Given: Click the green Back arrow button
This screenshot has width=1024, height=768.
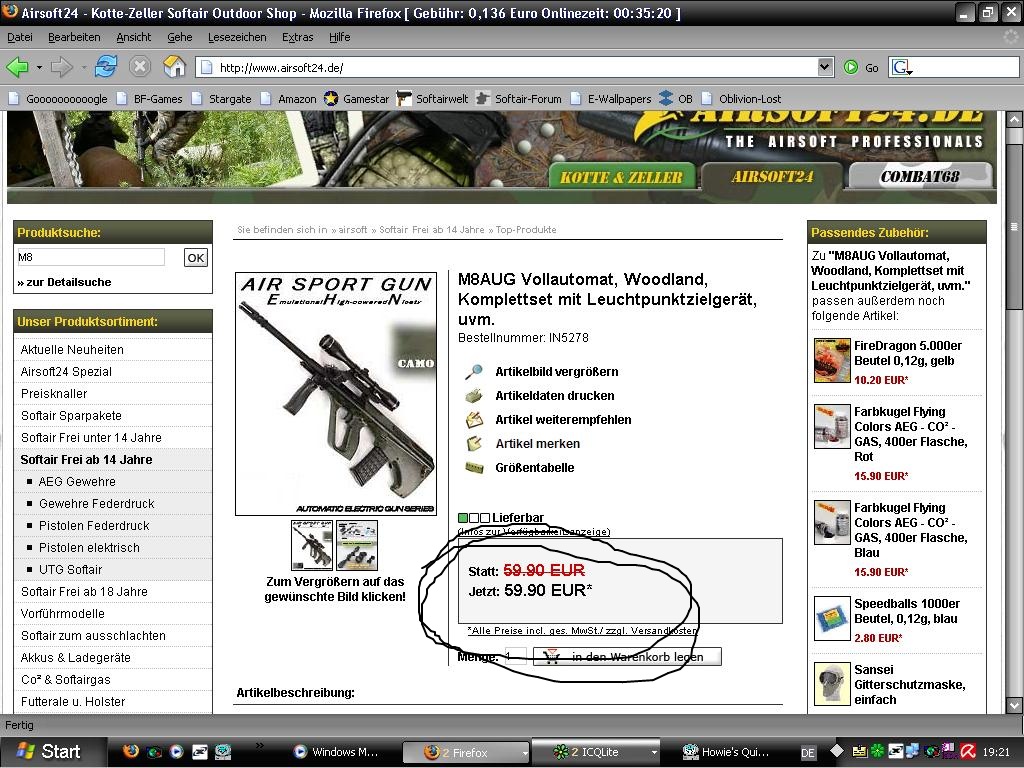Looking at the screenshot, I should [17, 67].
